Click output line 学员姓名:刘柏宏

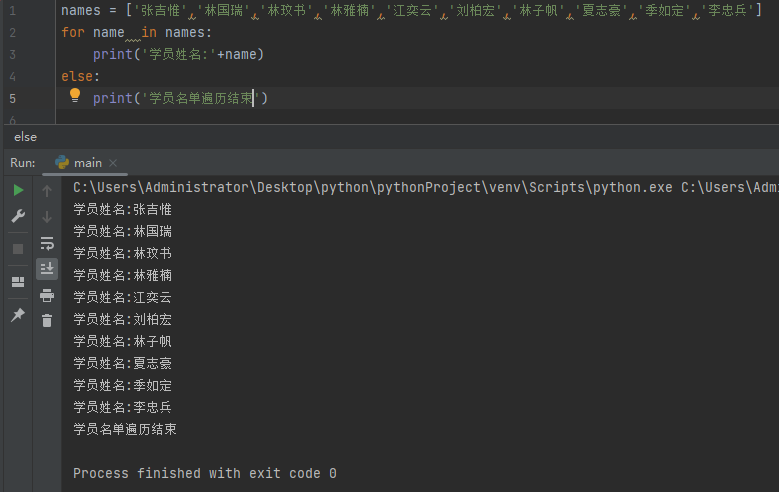(123, 319)
